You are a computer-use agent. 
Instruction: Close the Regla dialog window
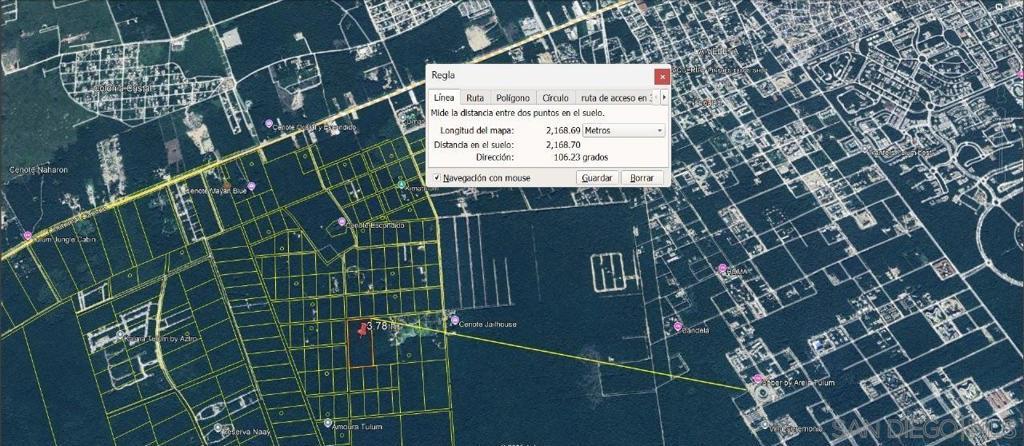coord(661,76)
